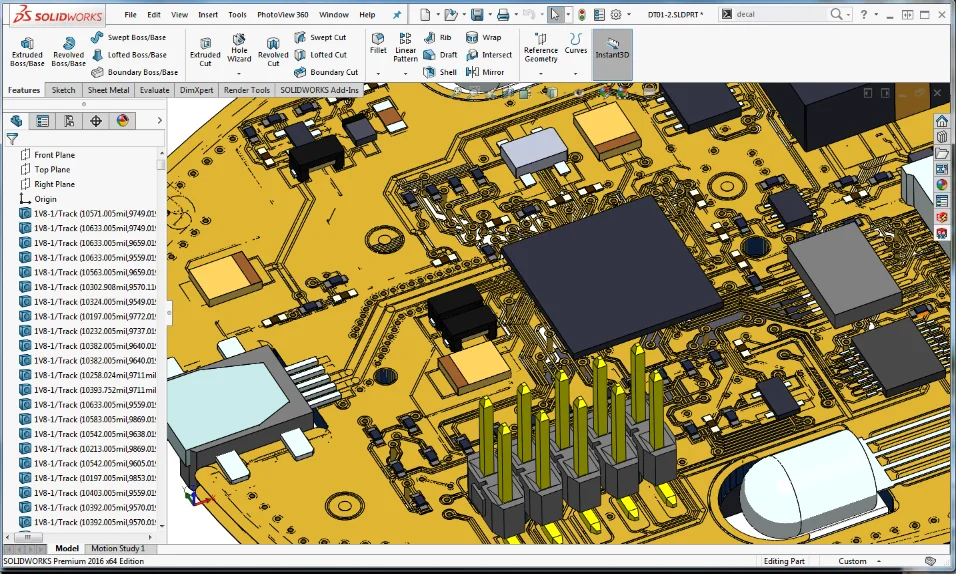Choose the Fillet feature tool

click(378, 44)
